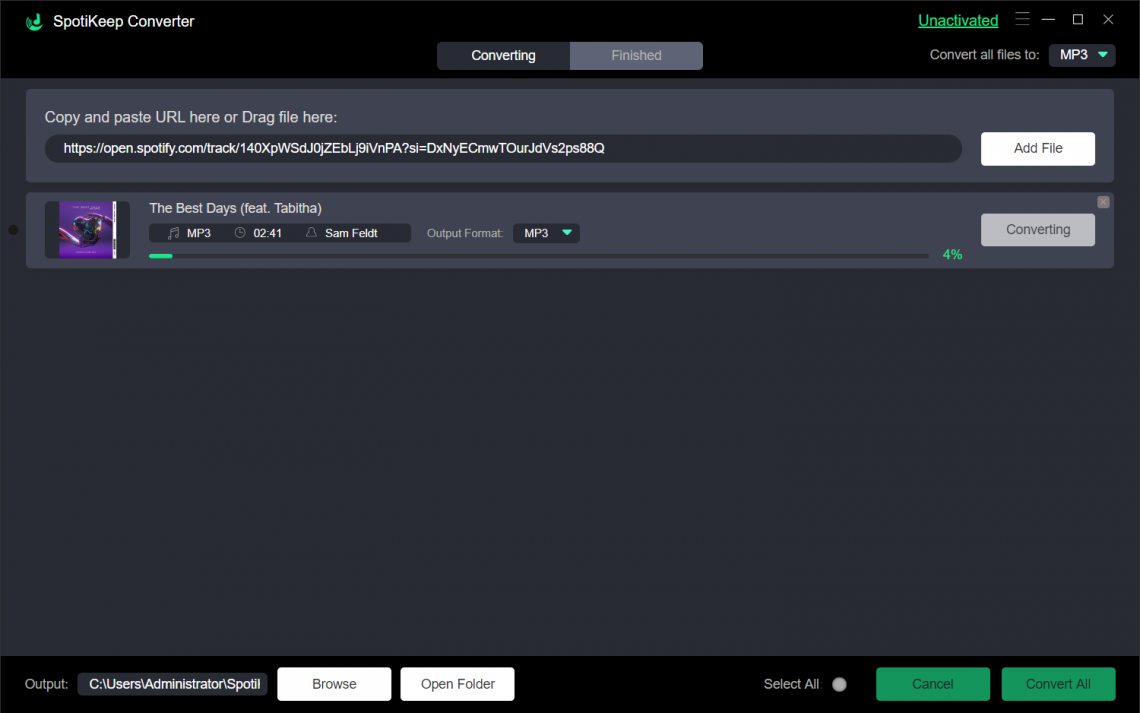Open the Output Format dropdown for The Best Days
This screenshot has height=713, width=1140.
pyautogui.click(x=546, y=232)
